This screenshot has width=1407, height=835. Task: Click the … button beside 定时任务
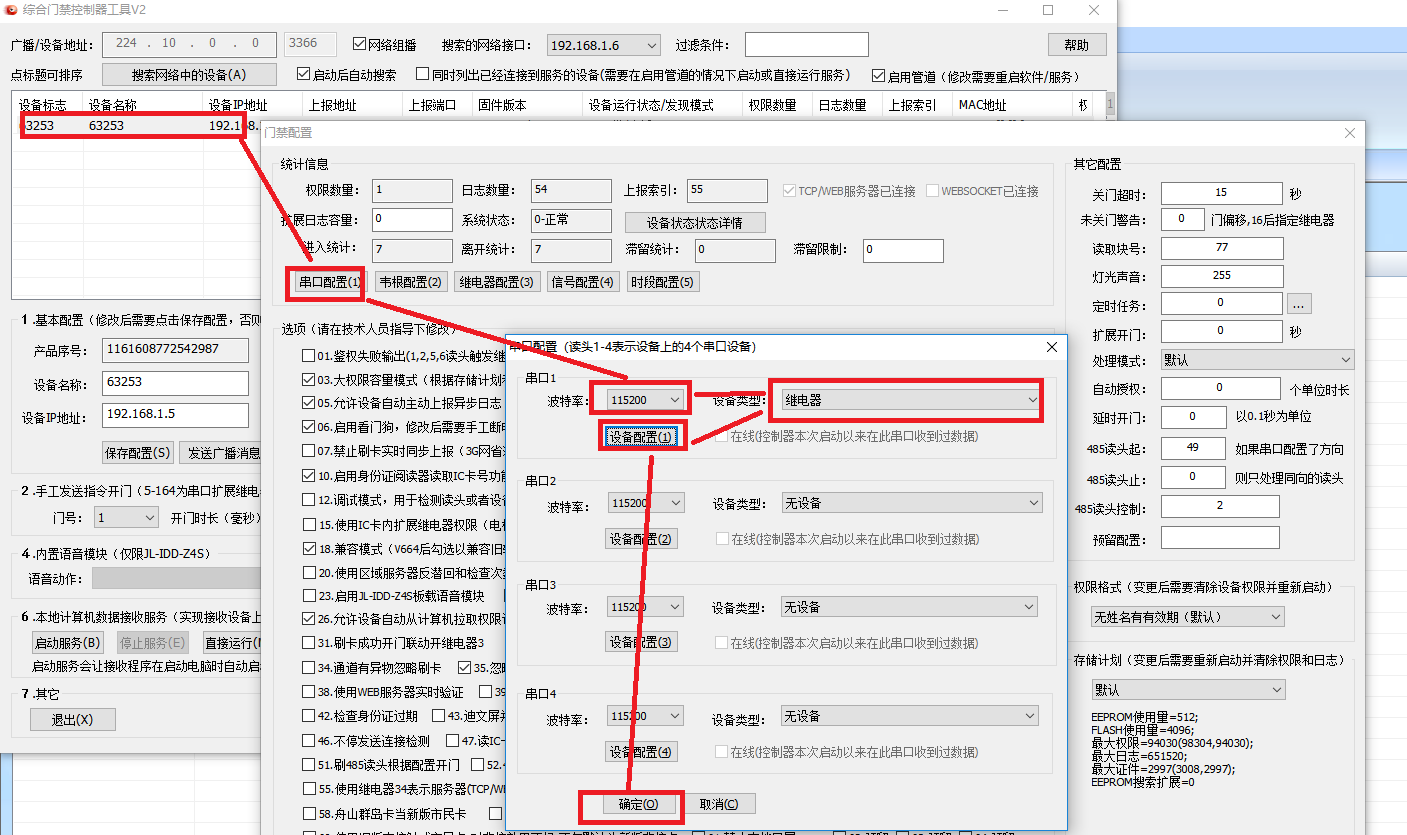click(x=1299, y=303)
